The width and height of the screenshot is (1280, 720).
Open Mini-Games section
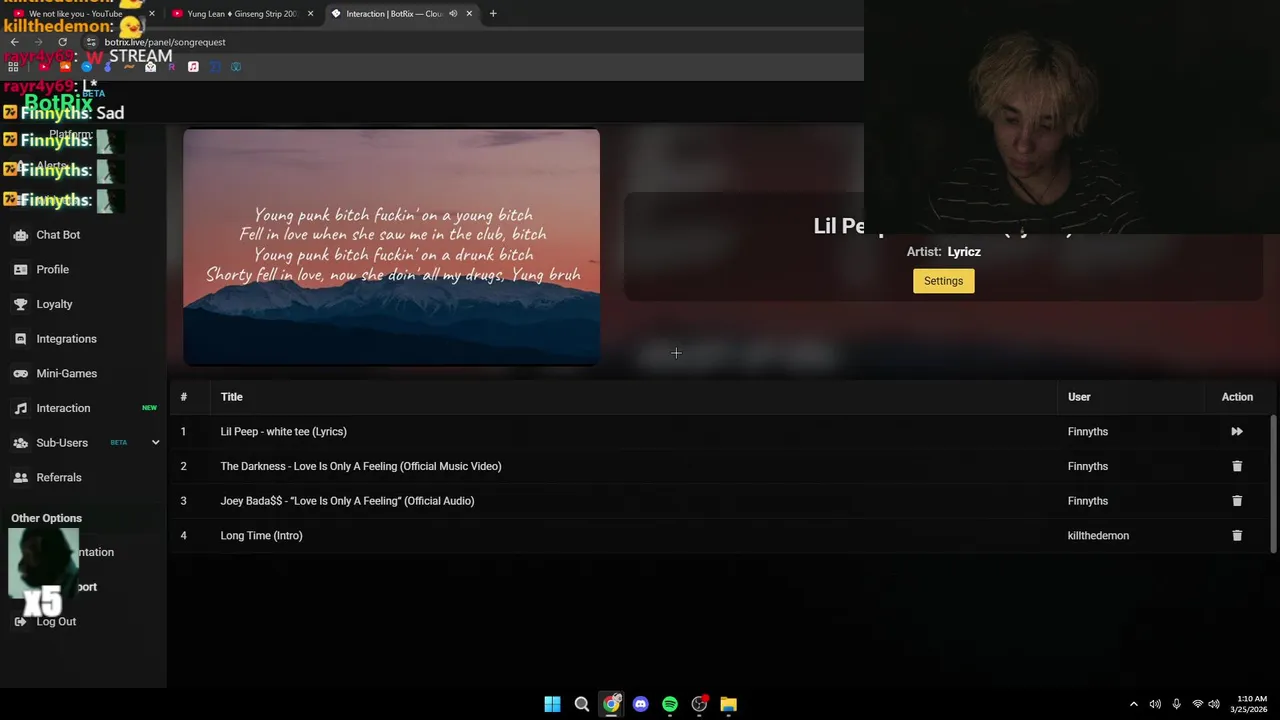coord(66,374)
